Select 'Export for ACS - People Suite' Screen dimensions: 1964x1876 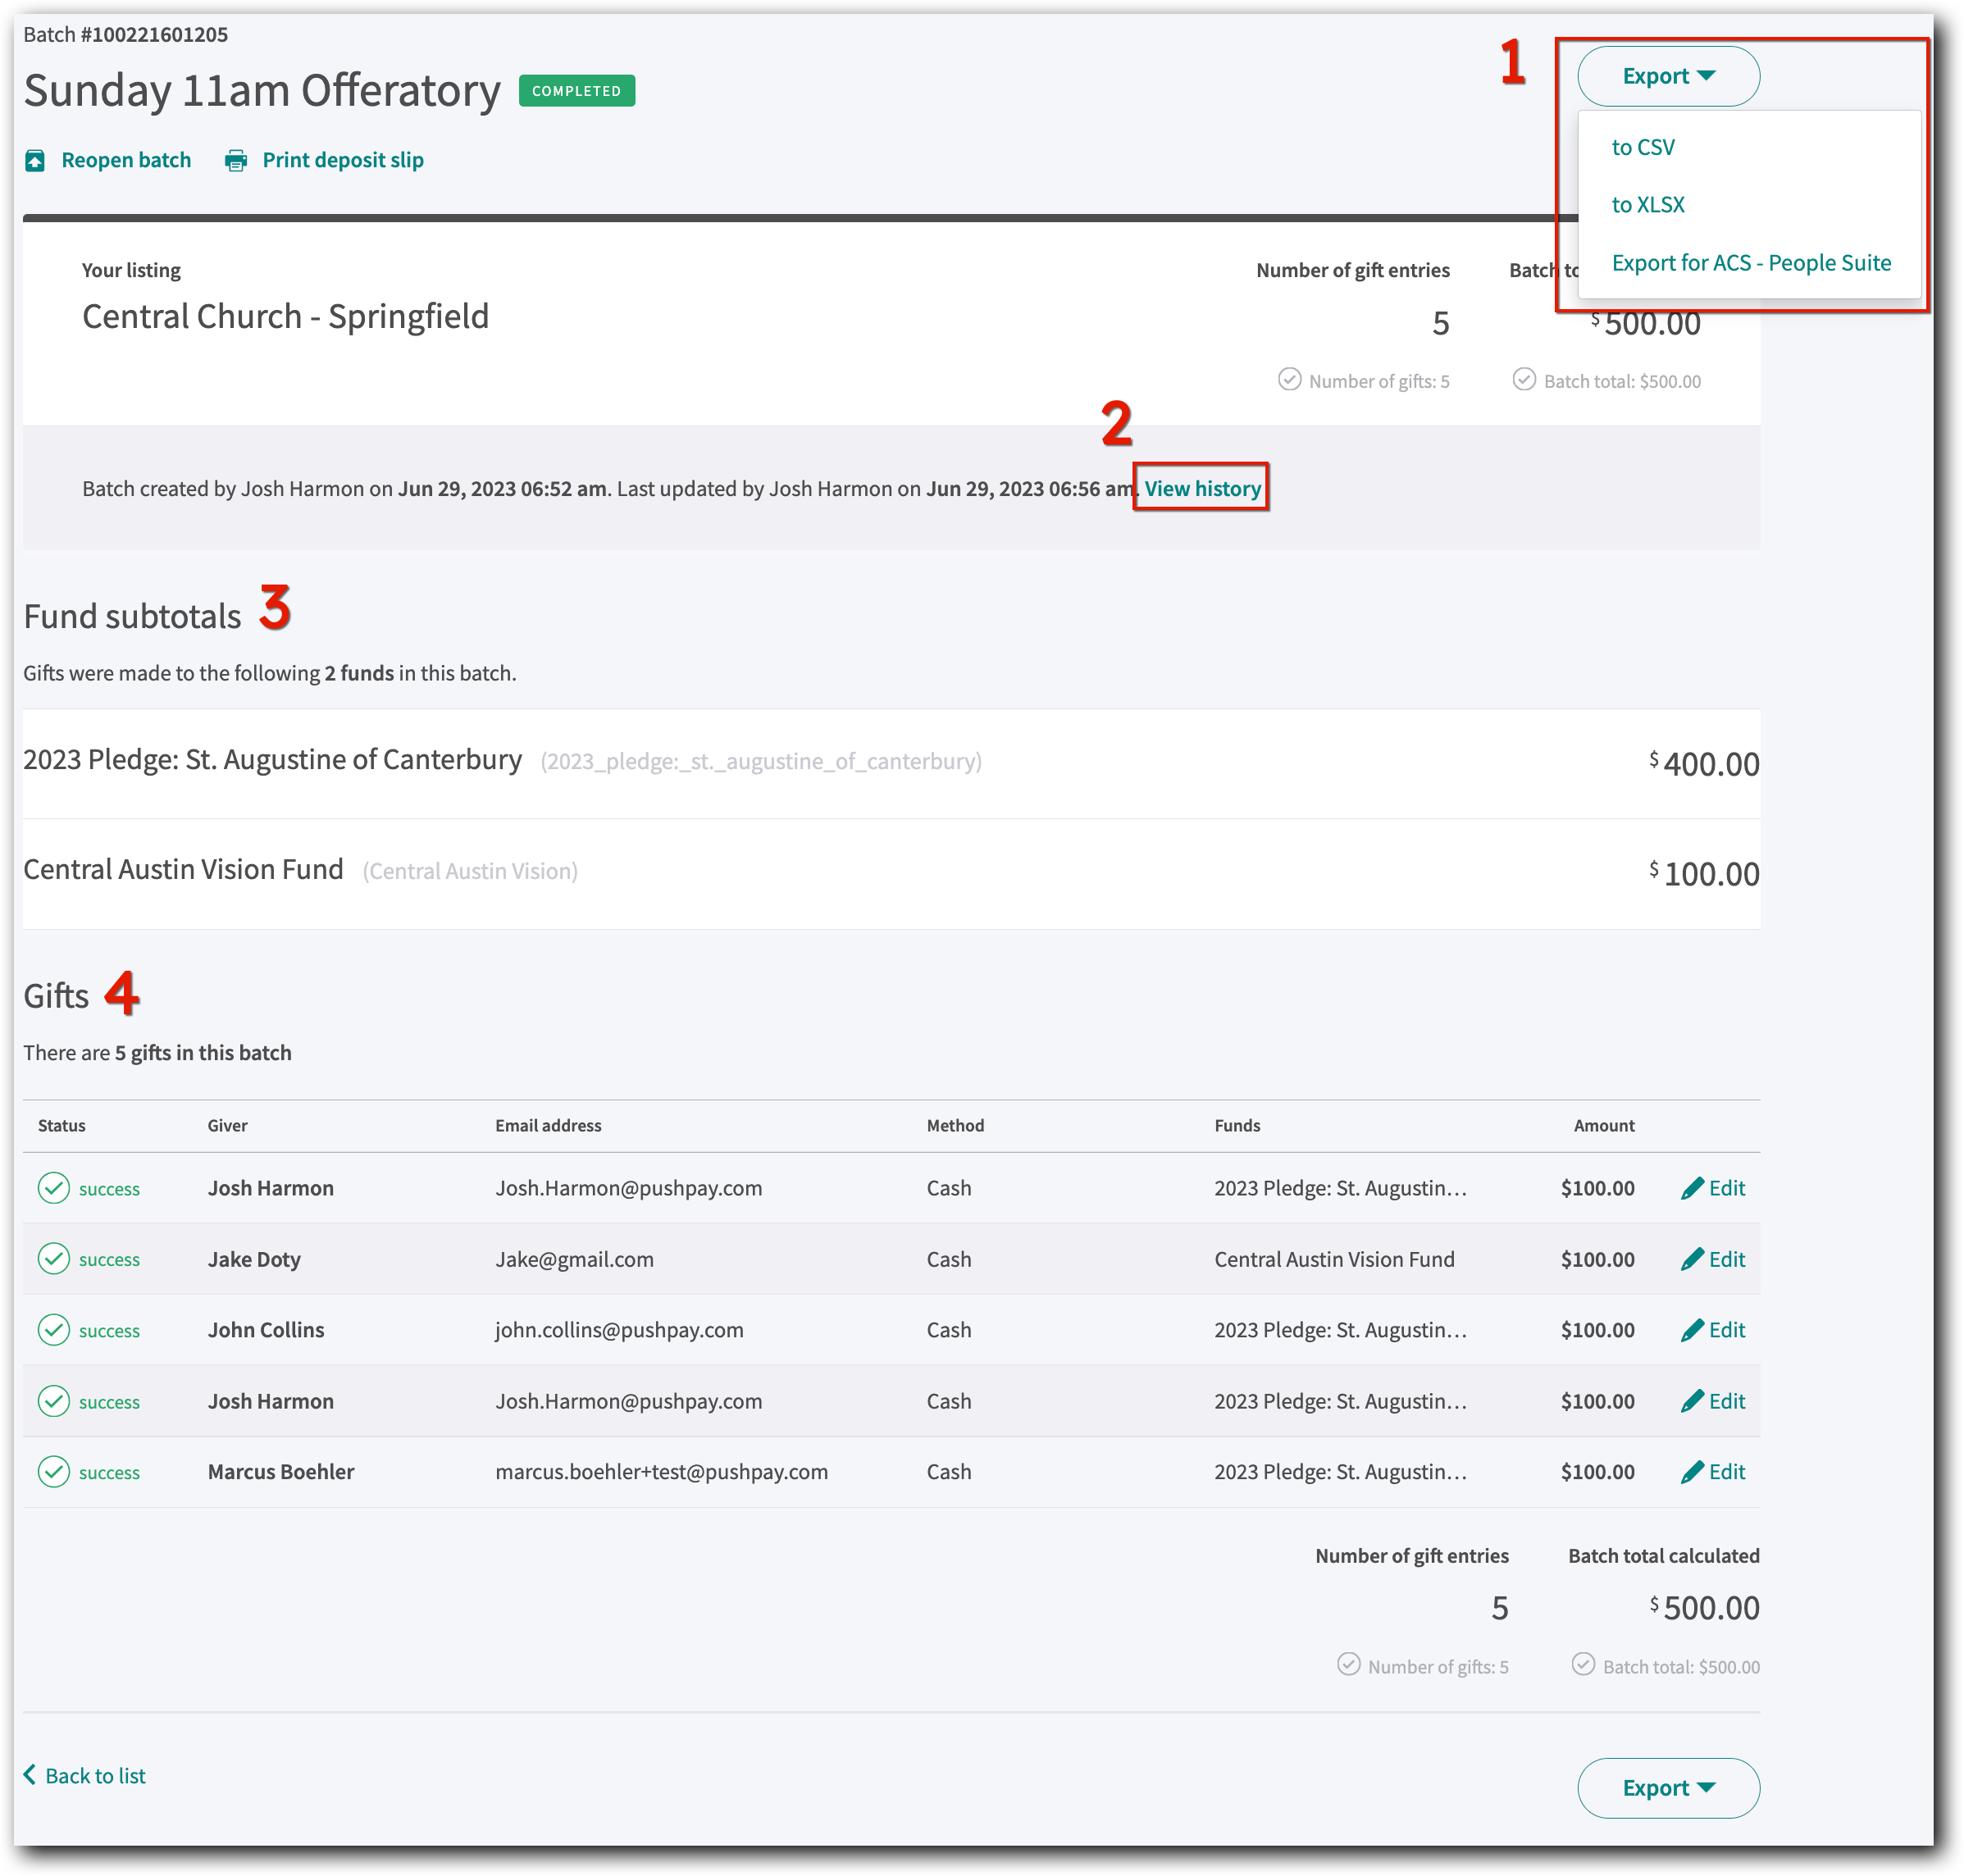click(x=1751, y=263)
